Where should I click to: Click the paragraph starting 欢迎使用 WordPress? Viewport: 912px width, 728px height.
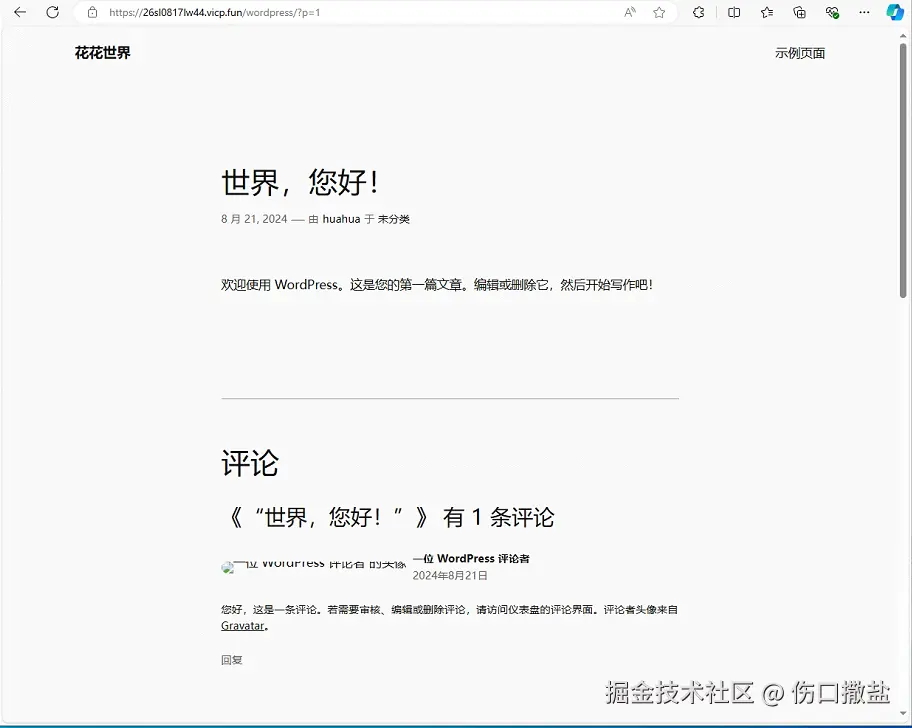tap(437, 284)
